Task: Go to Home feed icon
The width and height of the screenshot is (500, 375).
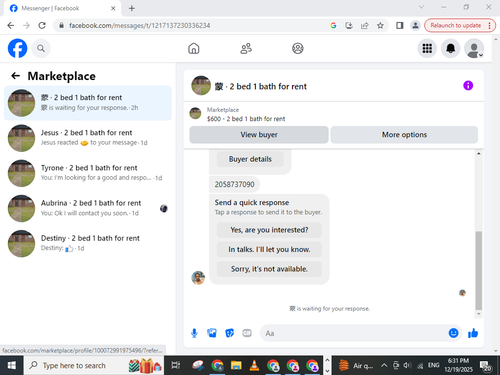Action: point(194,49)
